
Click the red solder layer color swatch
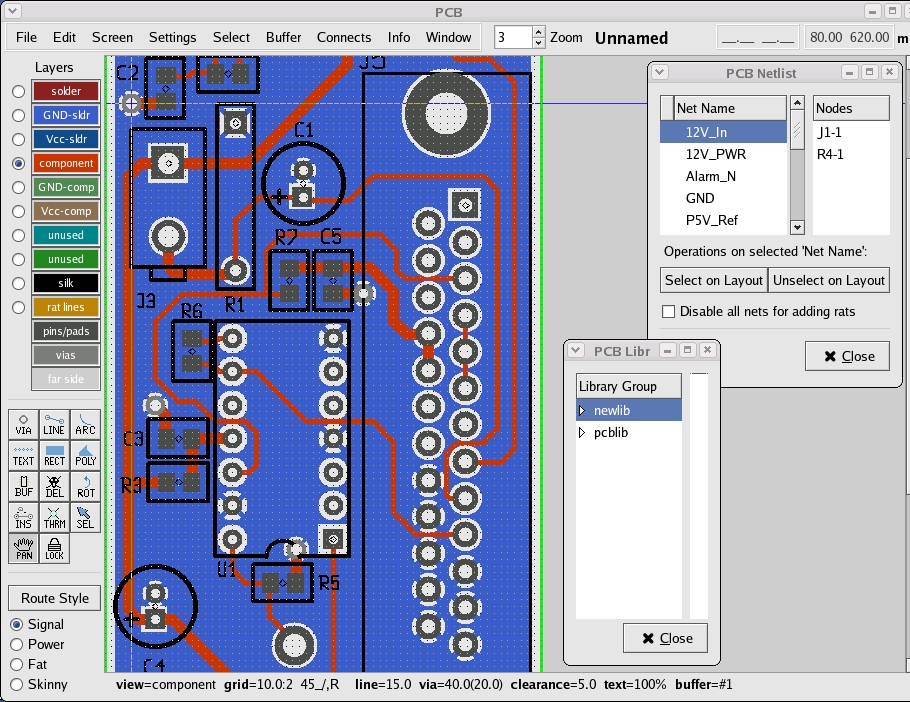pos(66,91)
